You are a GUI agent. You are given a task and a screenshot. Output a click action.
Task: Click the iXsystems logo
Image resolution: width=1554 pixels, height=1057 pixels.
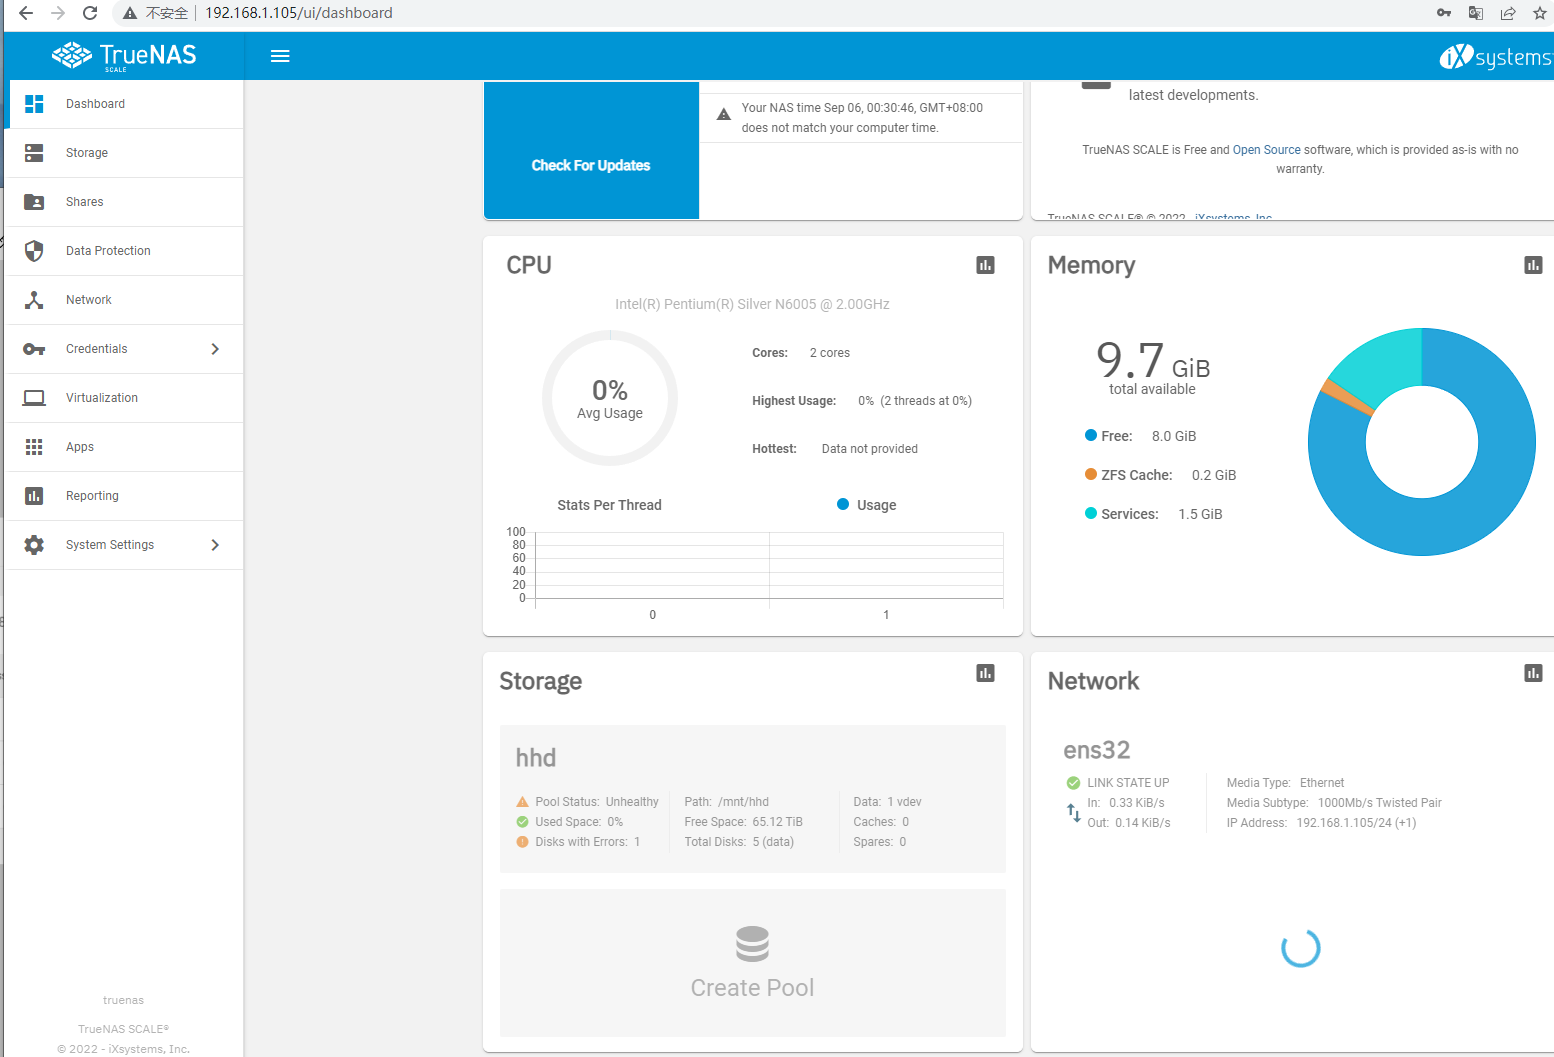(1496, 57)
